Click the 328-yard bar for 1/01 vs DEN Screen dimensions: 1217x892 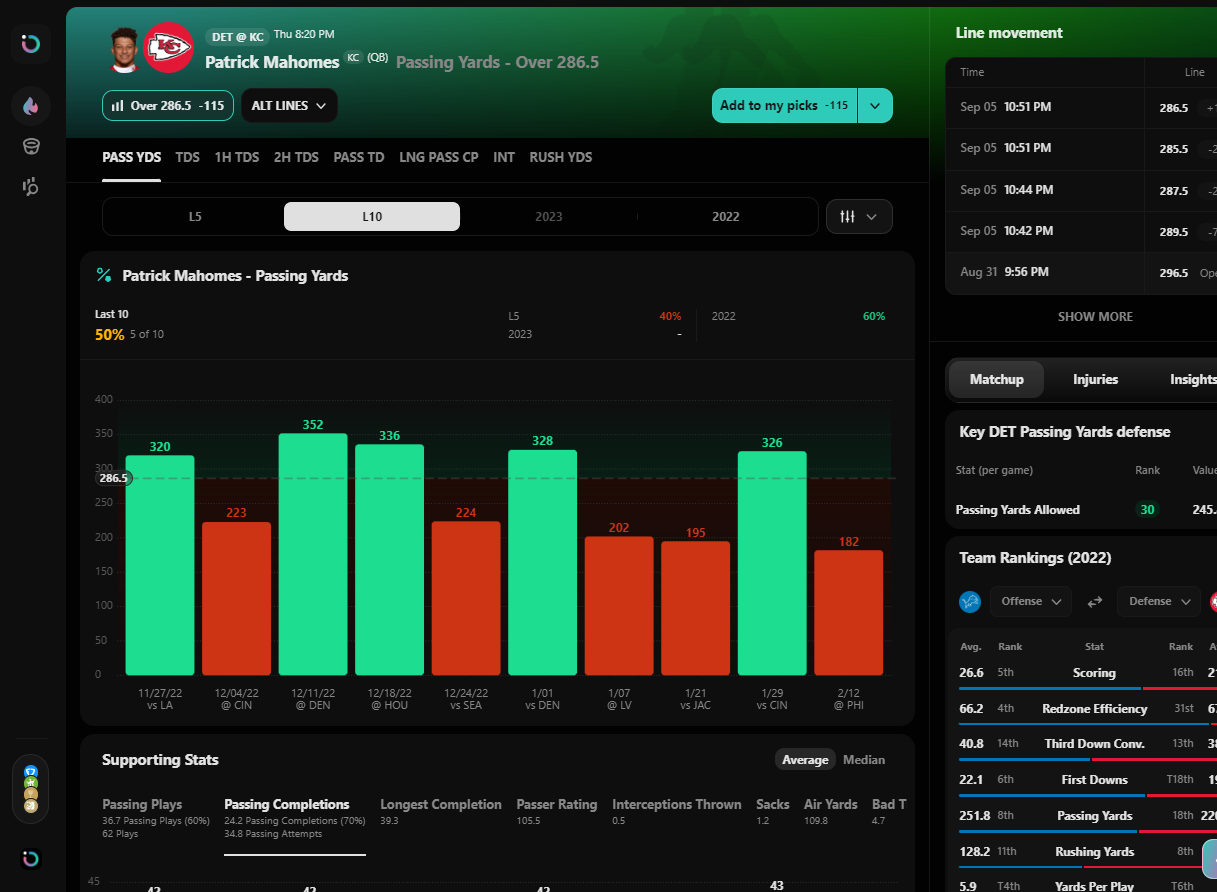pyautogui.click(x=543, y=562)
